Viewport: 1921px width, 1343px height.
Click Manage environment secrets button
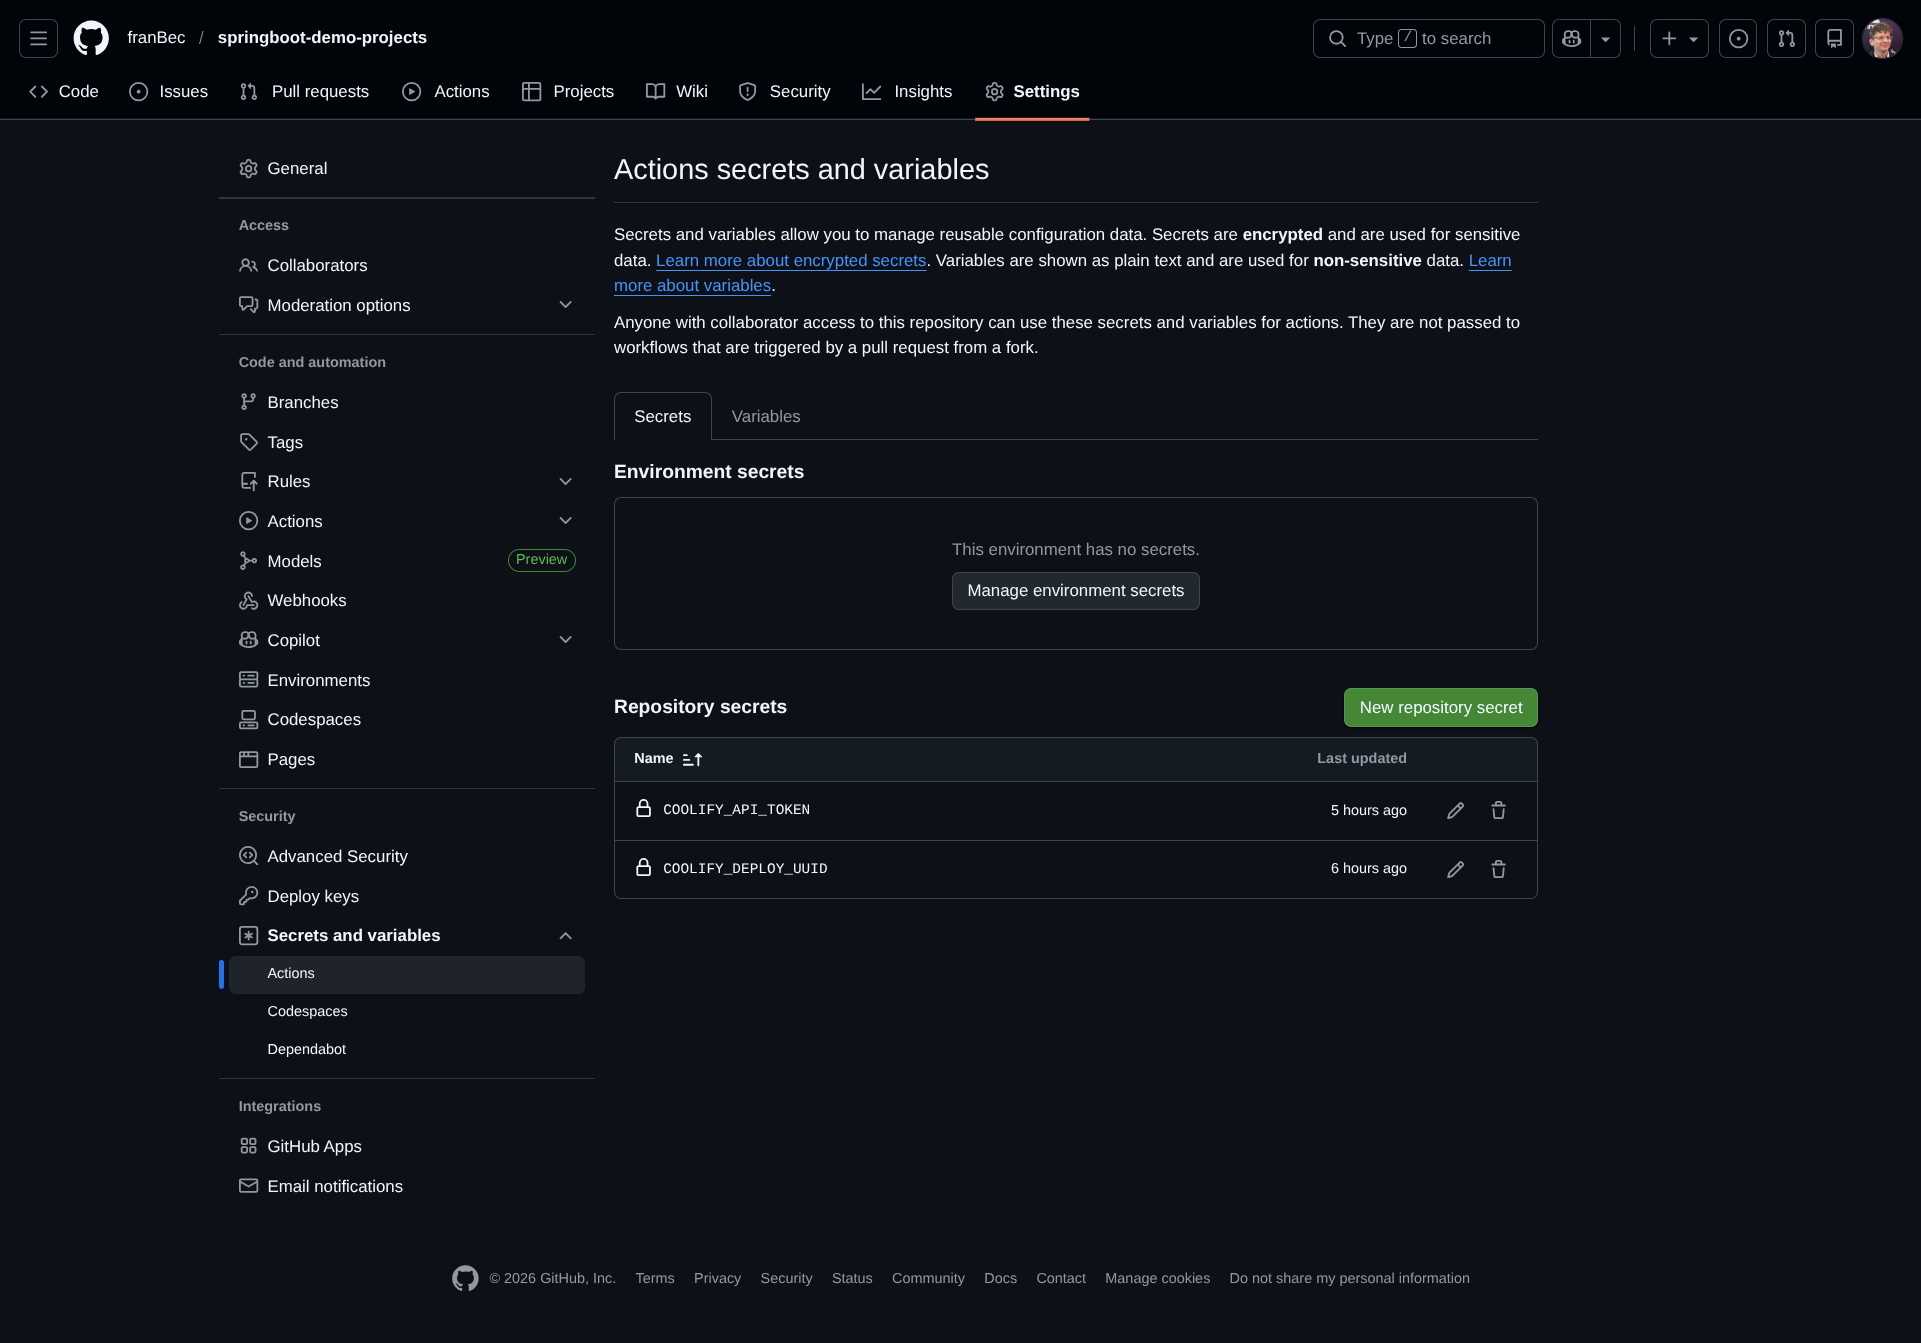coord(1075,590)
